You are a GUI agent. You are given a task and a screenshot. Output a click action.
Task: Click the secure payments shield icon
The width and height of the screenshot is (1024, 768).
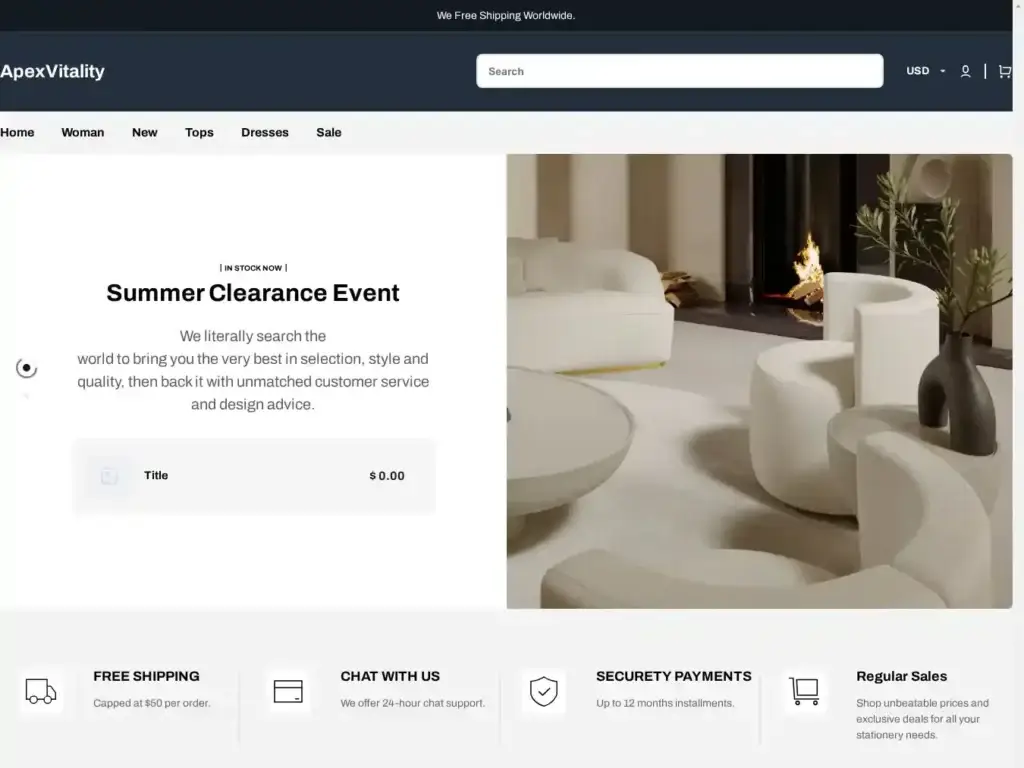point(543,691)
